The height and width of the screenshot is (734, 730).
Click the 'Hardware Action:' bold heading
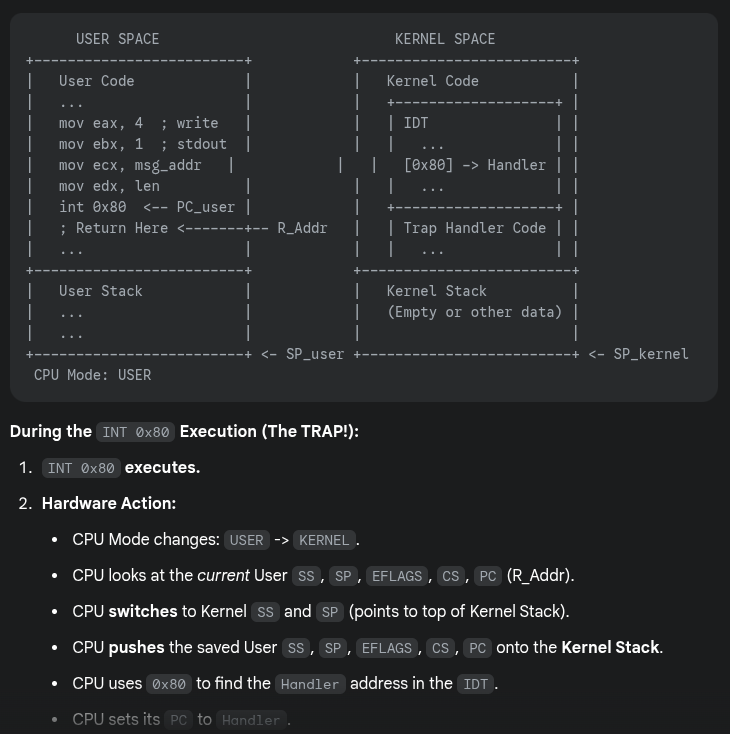pyautogui.click(x=109, y=503)
